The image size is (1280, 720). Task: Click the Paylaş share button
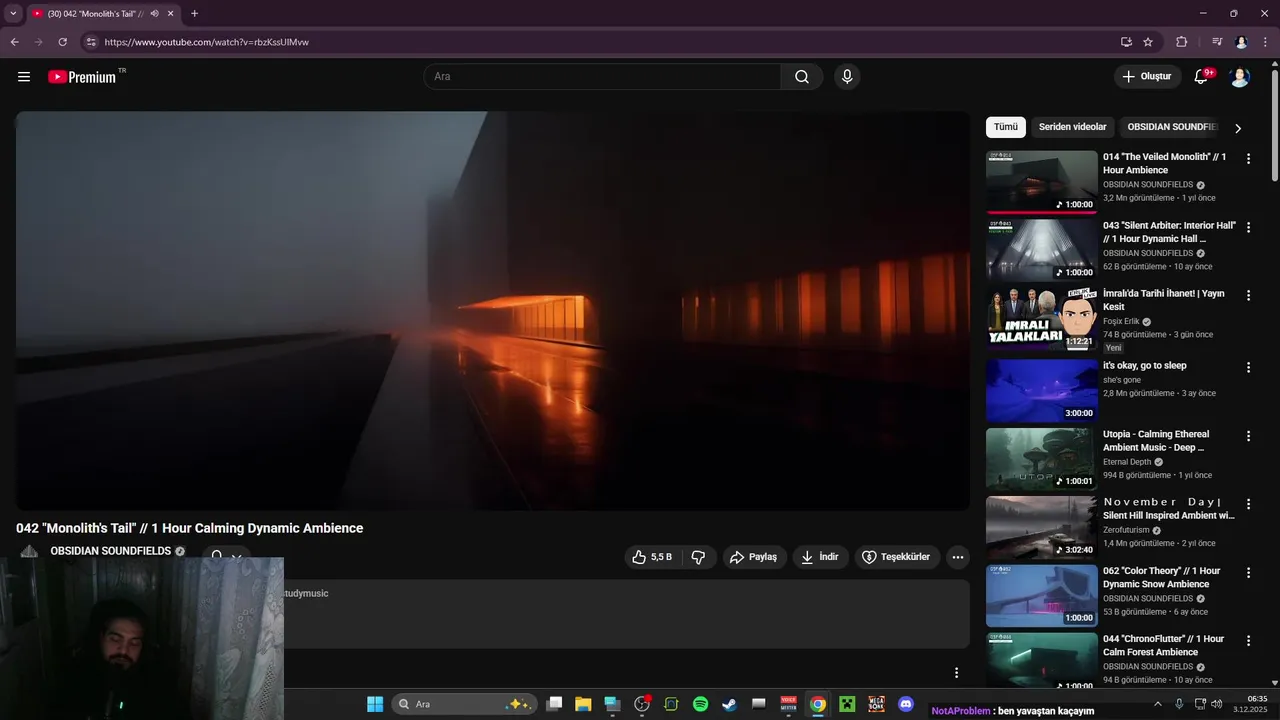click(x=753, y=557)
